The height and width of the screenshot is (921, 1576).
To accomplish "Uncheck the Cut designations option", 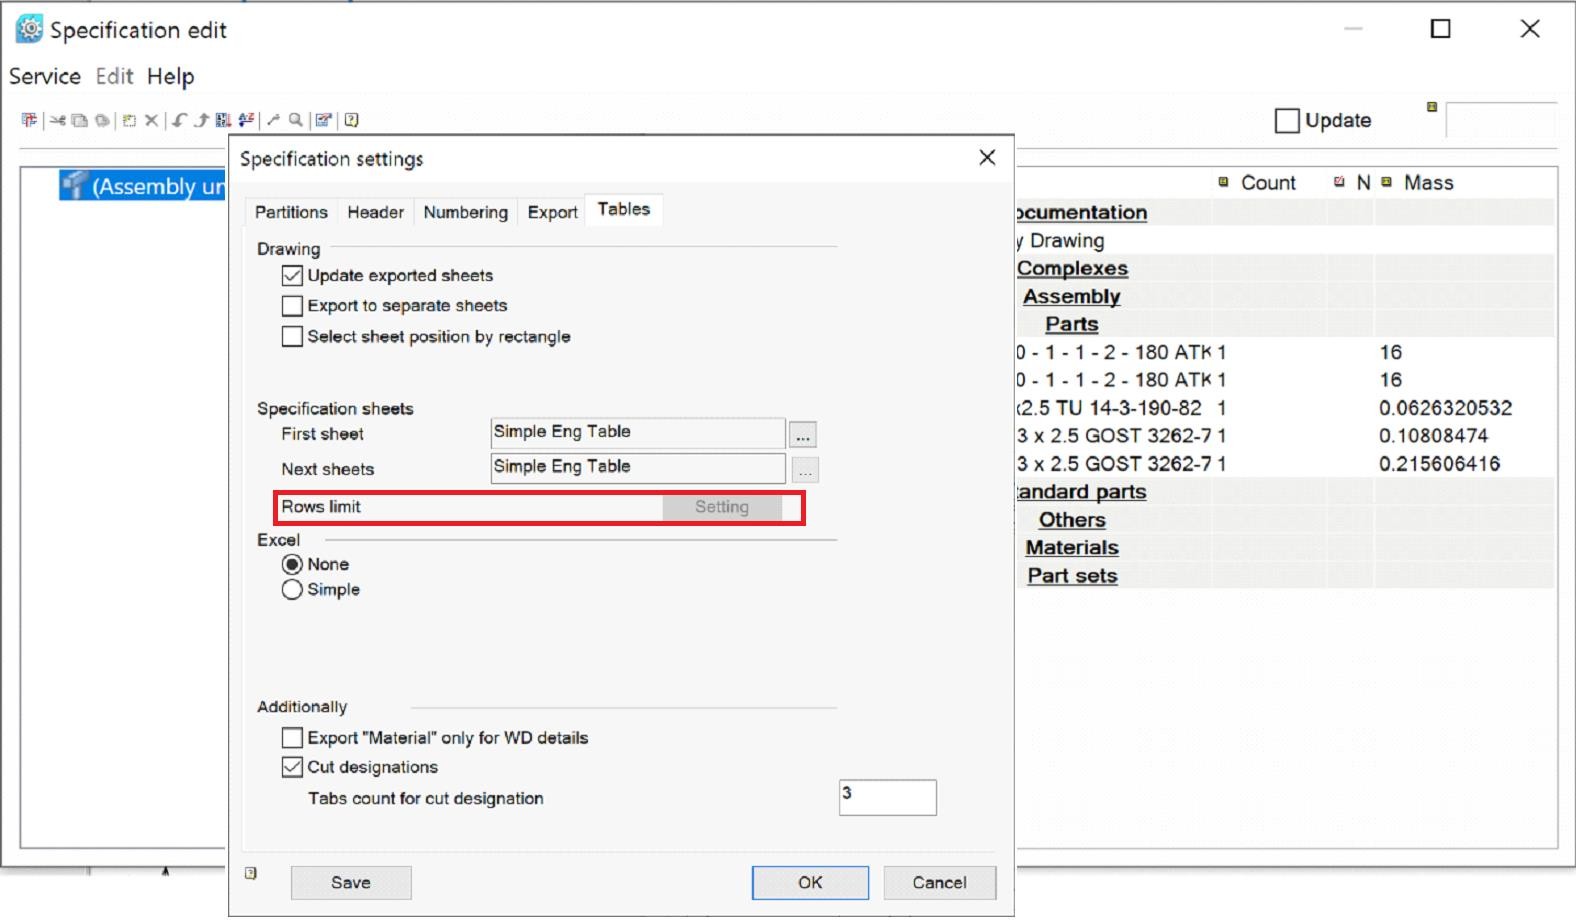I will tap(292, 767).
